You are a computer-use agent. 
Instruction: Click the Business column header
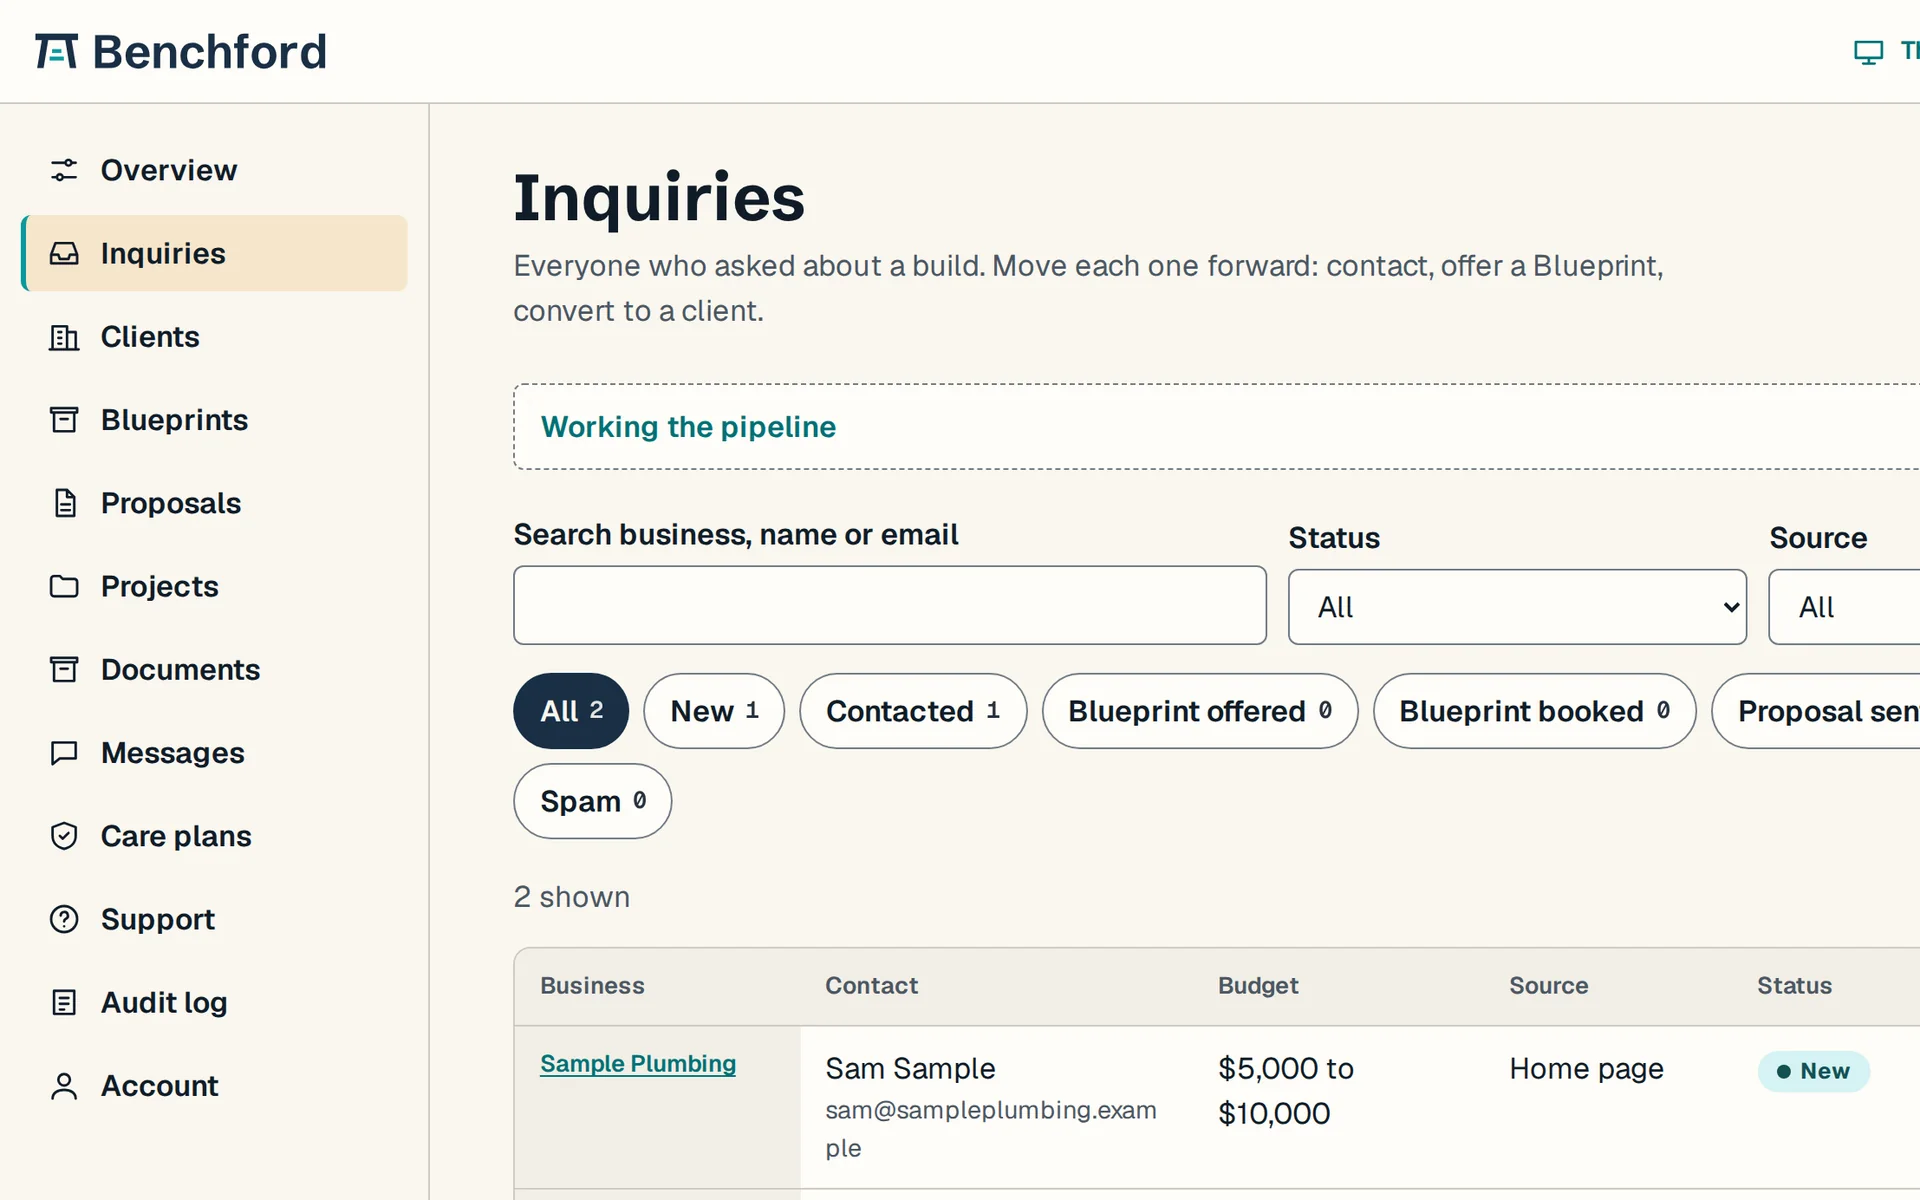coord(592,986)
